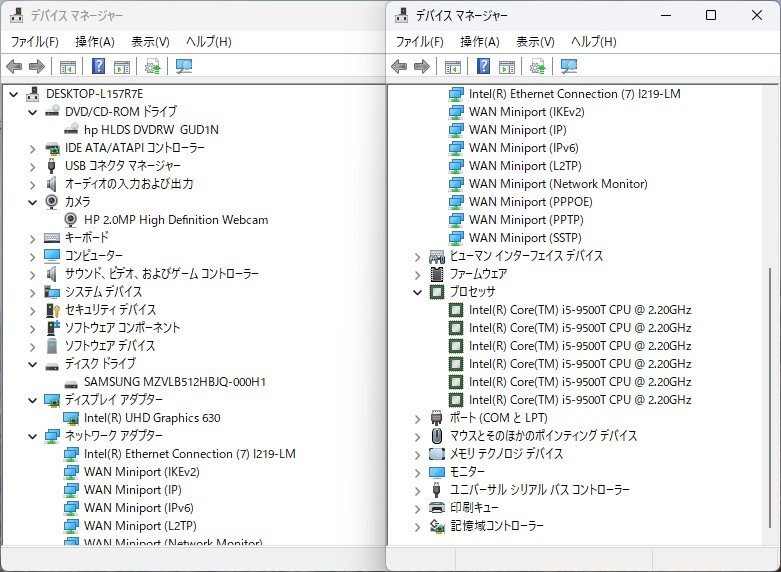Collapse the カメラ node

(32, 202)
